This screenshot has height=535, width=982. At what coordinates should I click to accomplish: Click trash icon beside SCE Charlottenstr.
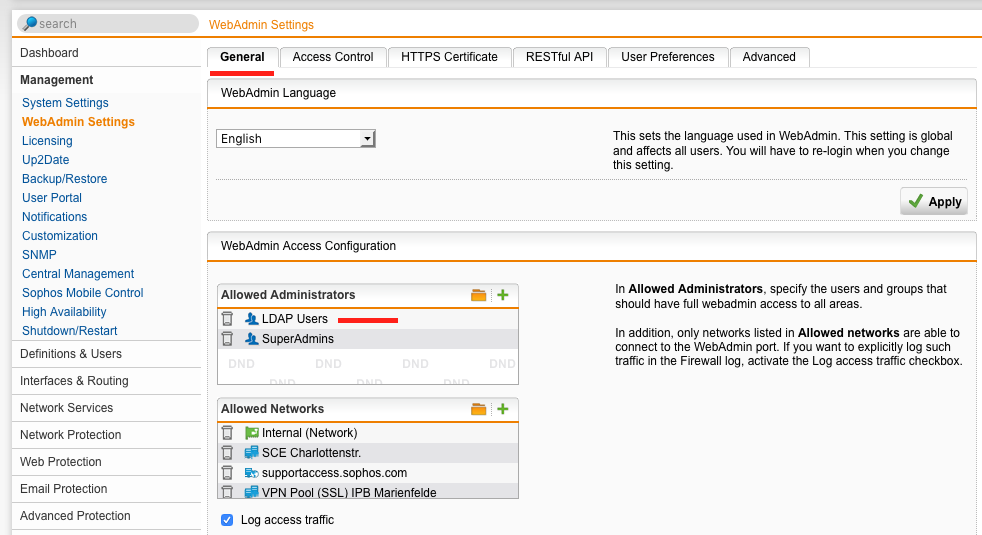(x=228, y=453)
